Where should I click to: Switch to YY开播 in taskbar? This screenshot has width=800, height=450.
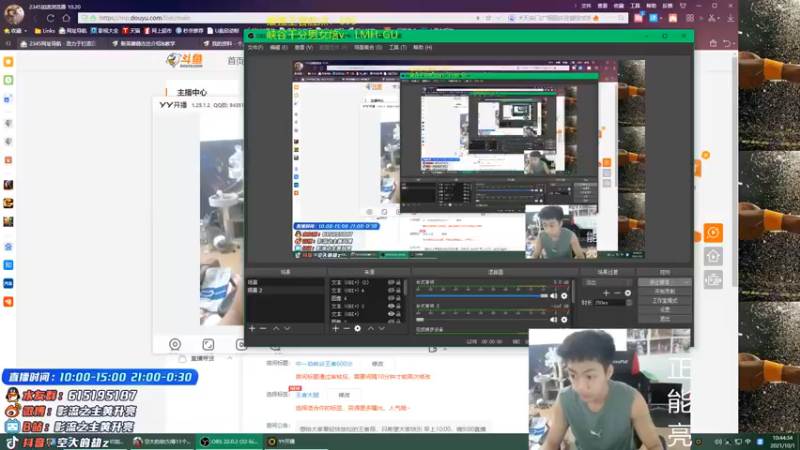point(296,442)
